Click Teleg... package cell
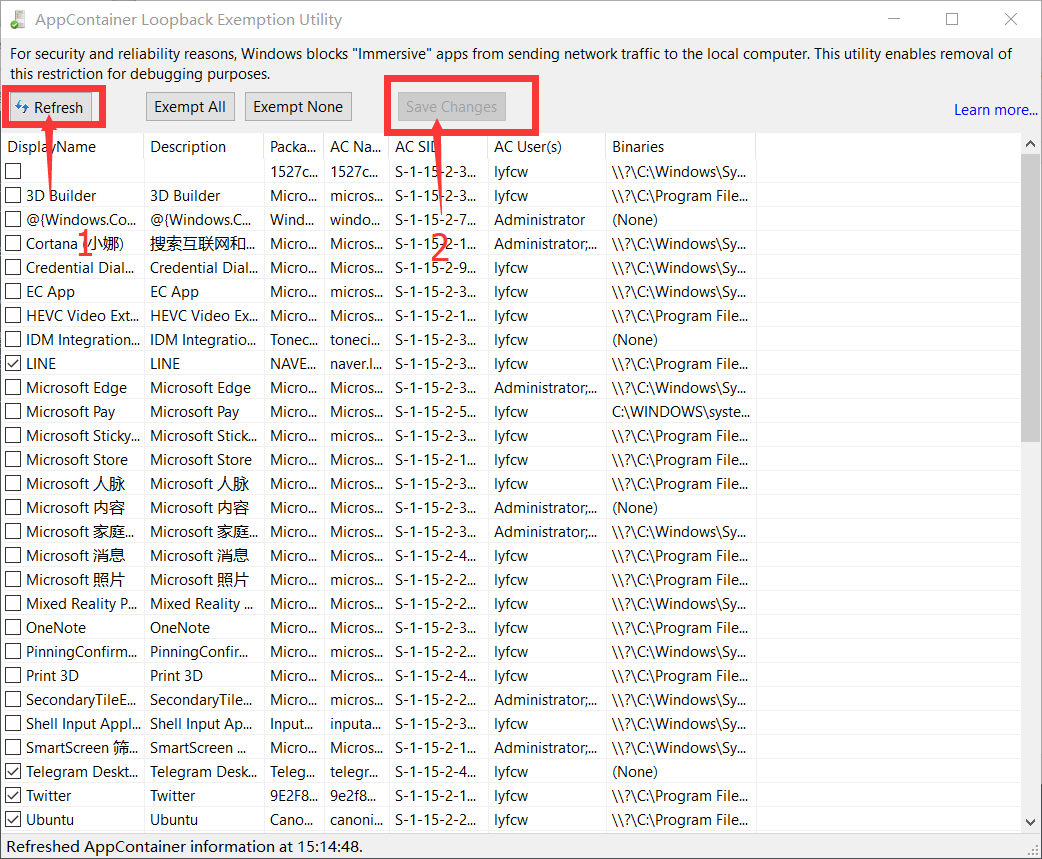This screenshot has height=859, width=1042. [292, 772]
